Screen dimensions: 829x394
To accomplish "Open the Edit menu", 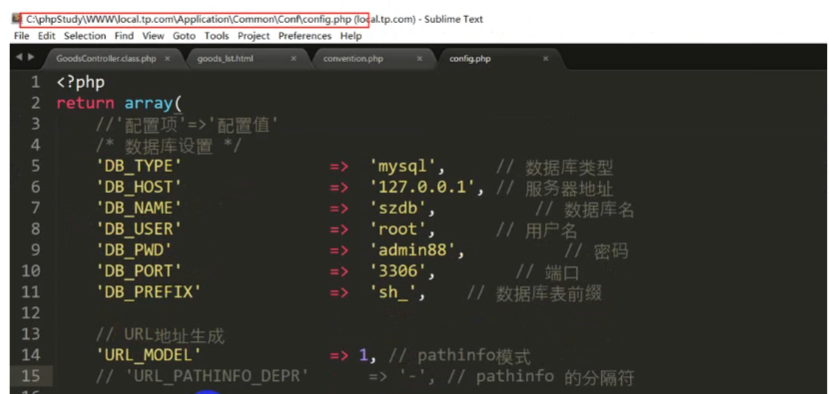I will click(47, 36).
